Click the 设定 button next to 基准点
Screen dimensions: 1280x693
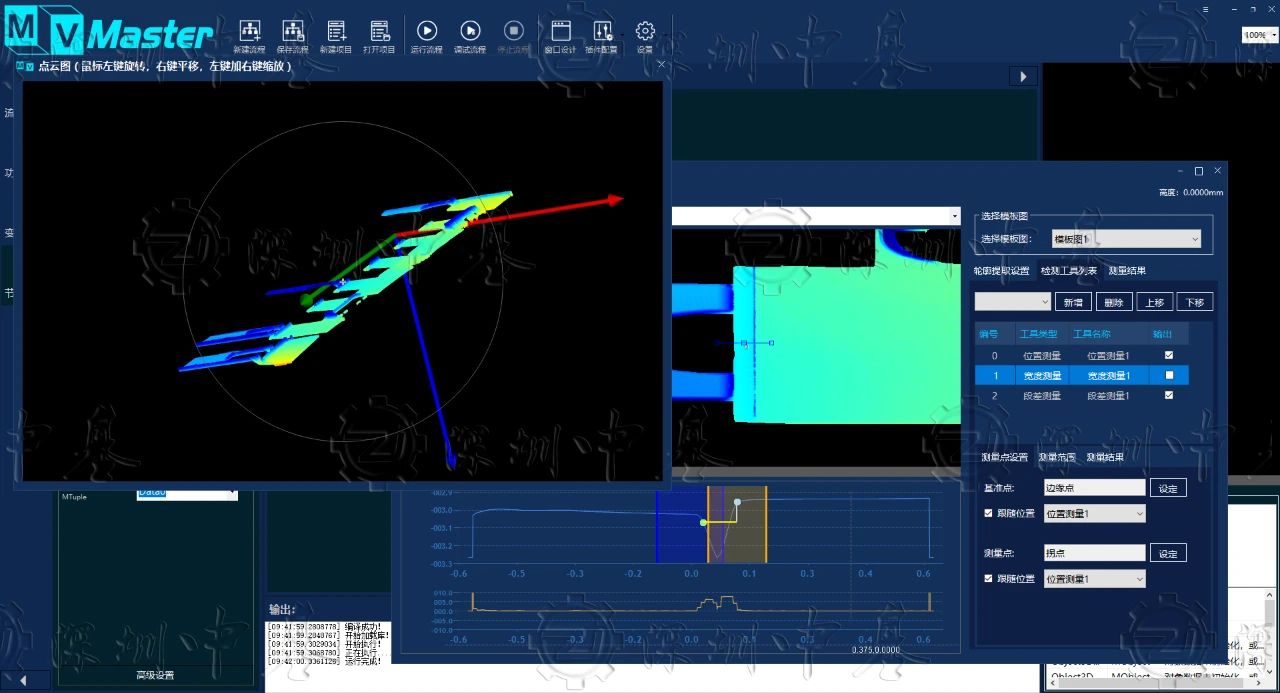coord(1167,488)
